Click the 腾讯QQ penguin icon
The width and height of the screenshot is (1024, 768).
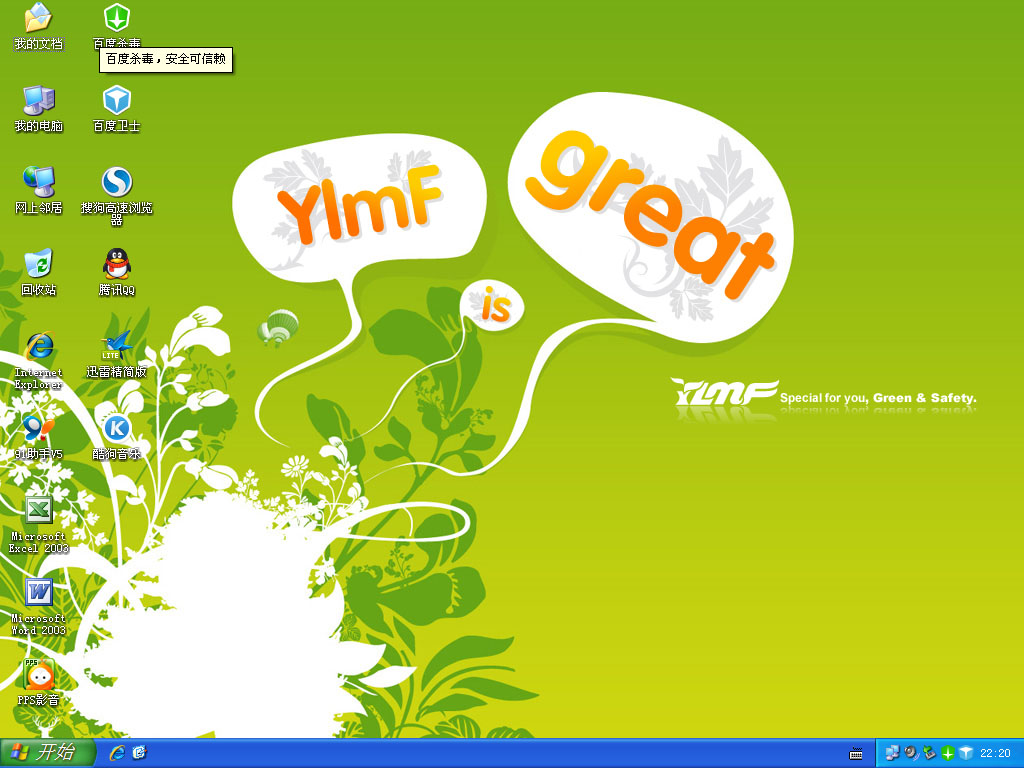coord(117,264)
